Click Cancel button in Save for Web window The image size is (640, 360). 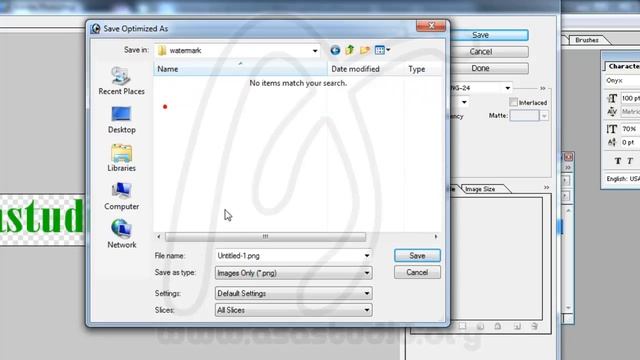(x=489, y=52)
